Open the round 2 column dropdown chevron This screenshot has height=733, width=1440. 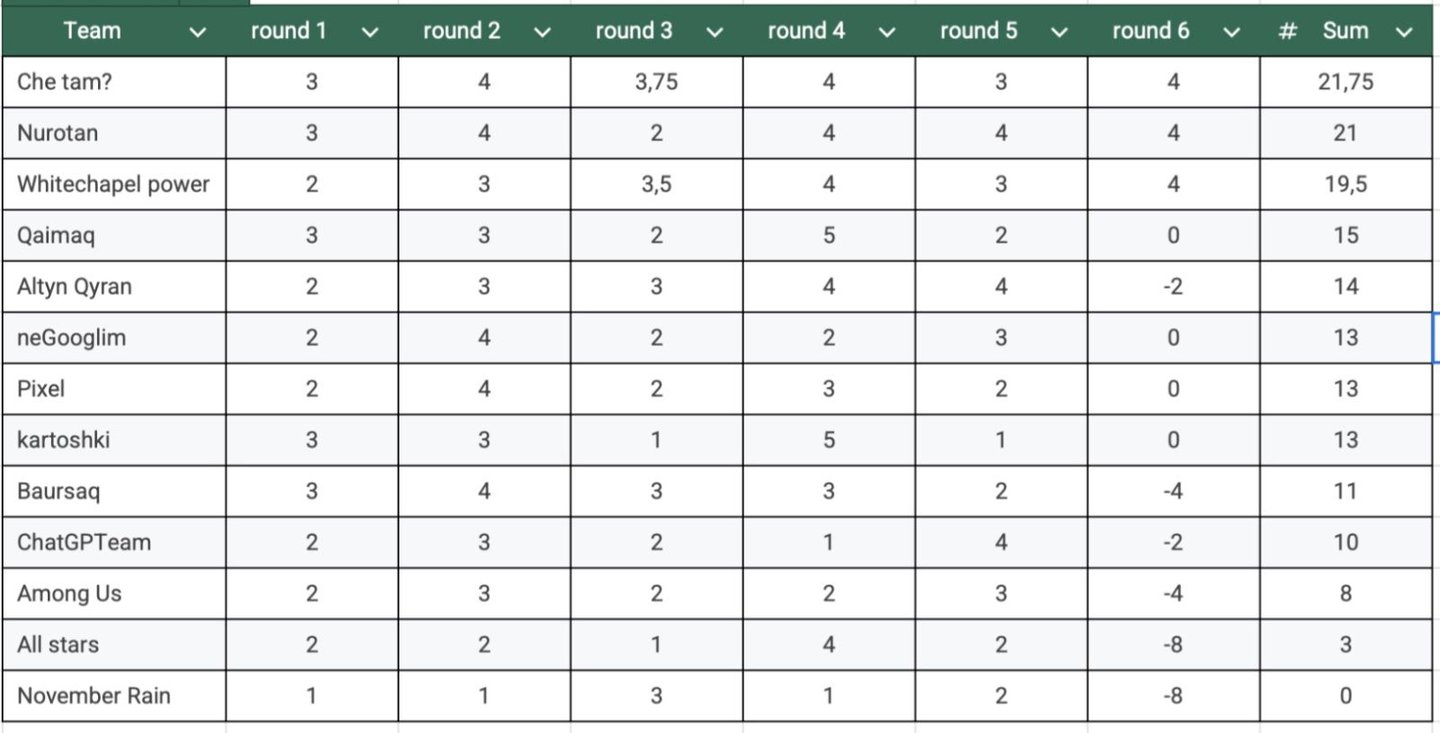(x=542, y=32)
